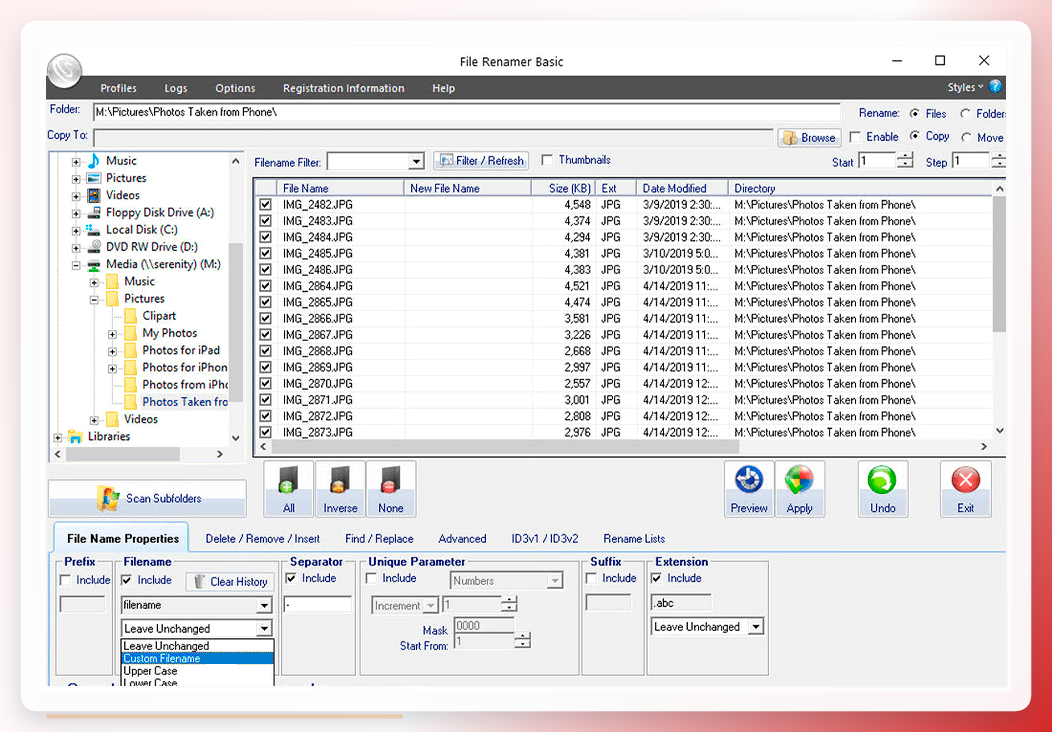
Task: Open the ID3v1 / ID3v2 tab
Action: [545, 539]
